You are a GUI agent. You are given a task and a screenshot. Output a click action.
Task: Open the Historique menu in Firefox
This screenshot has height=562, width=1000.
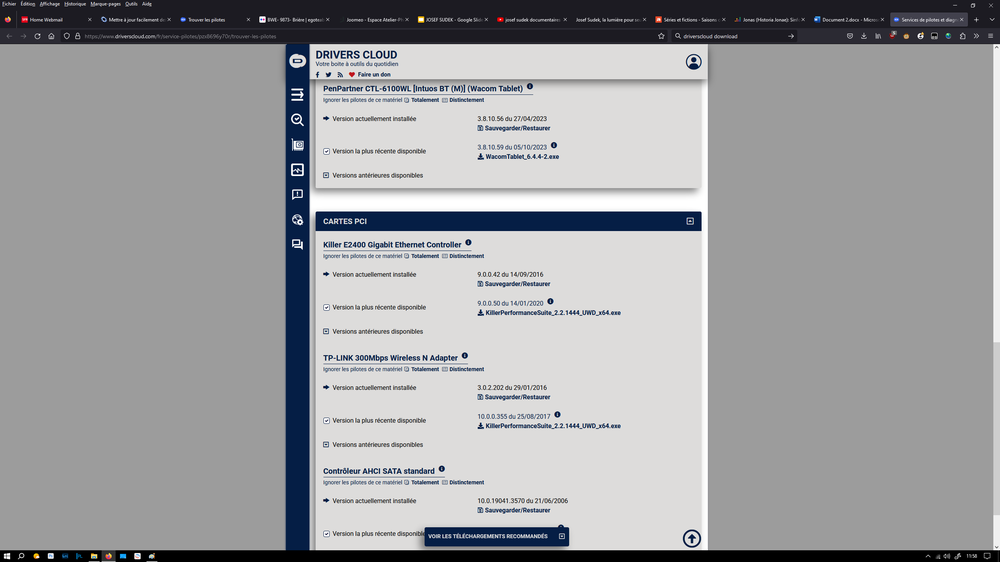[75, 4]
